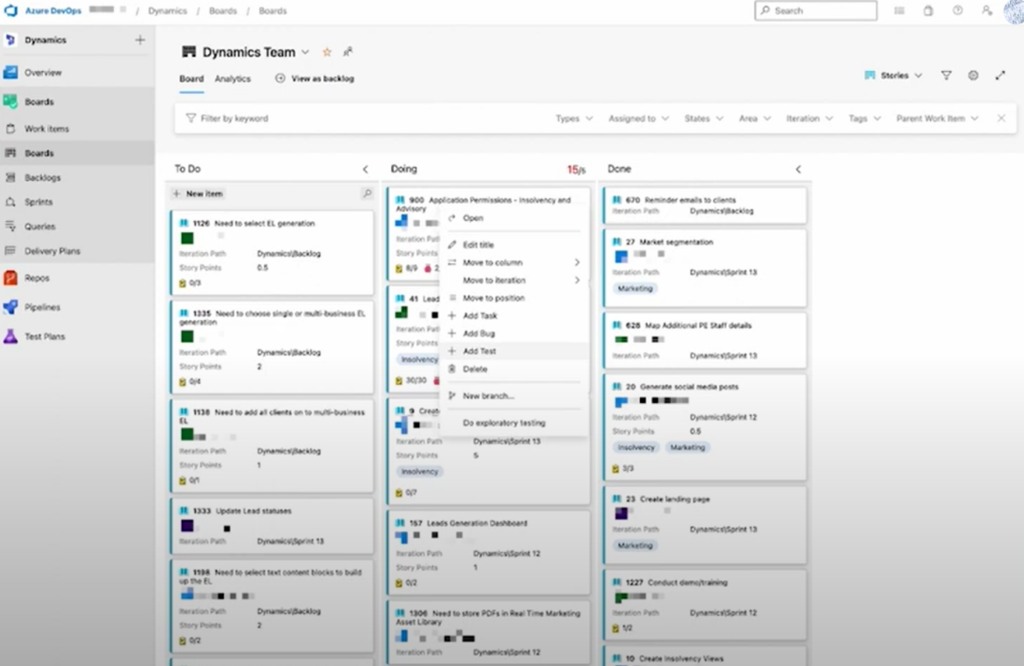This screenshot has width=1024, height=666.
Task: Click the Azure DevOps logo
Action: tap(11, 10)
